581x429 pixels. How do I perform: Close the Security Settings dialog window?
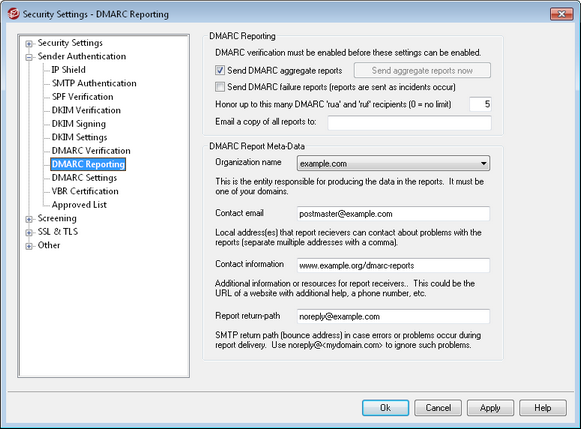point(561,14)
